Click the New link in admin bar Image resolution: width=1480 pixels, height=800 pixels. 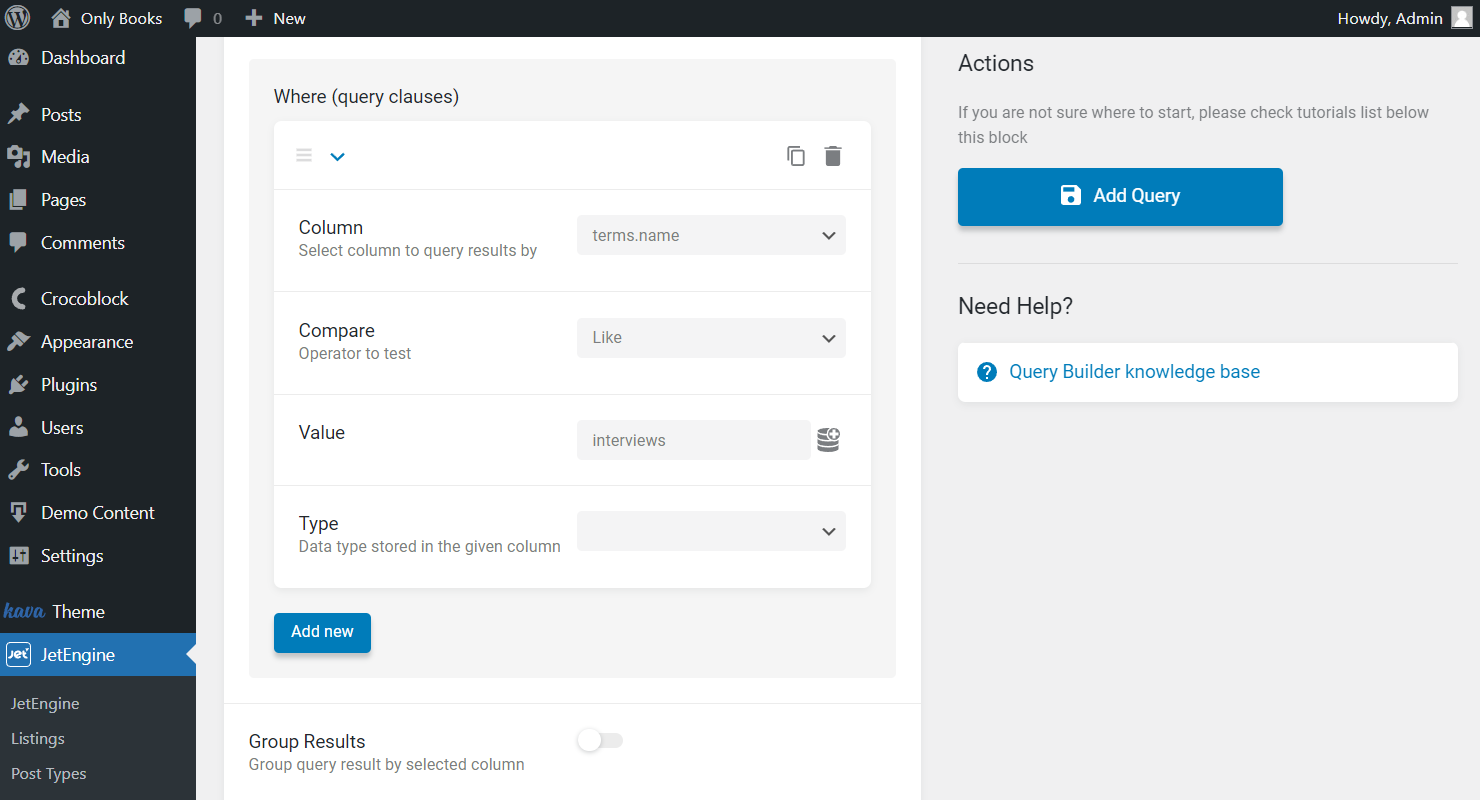[290, 19]
